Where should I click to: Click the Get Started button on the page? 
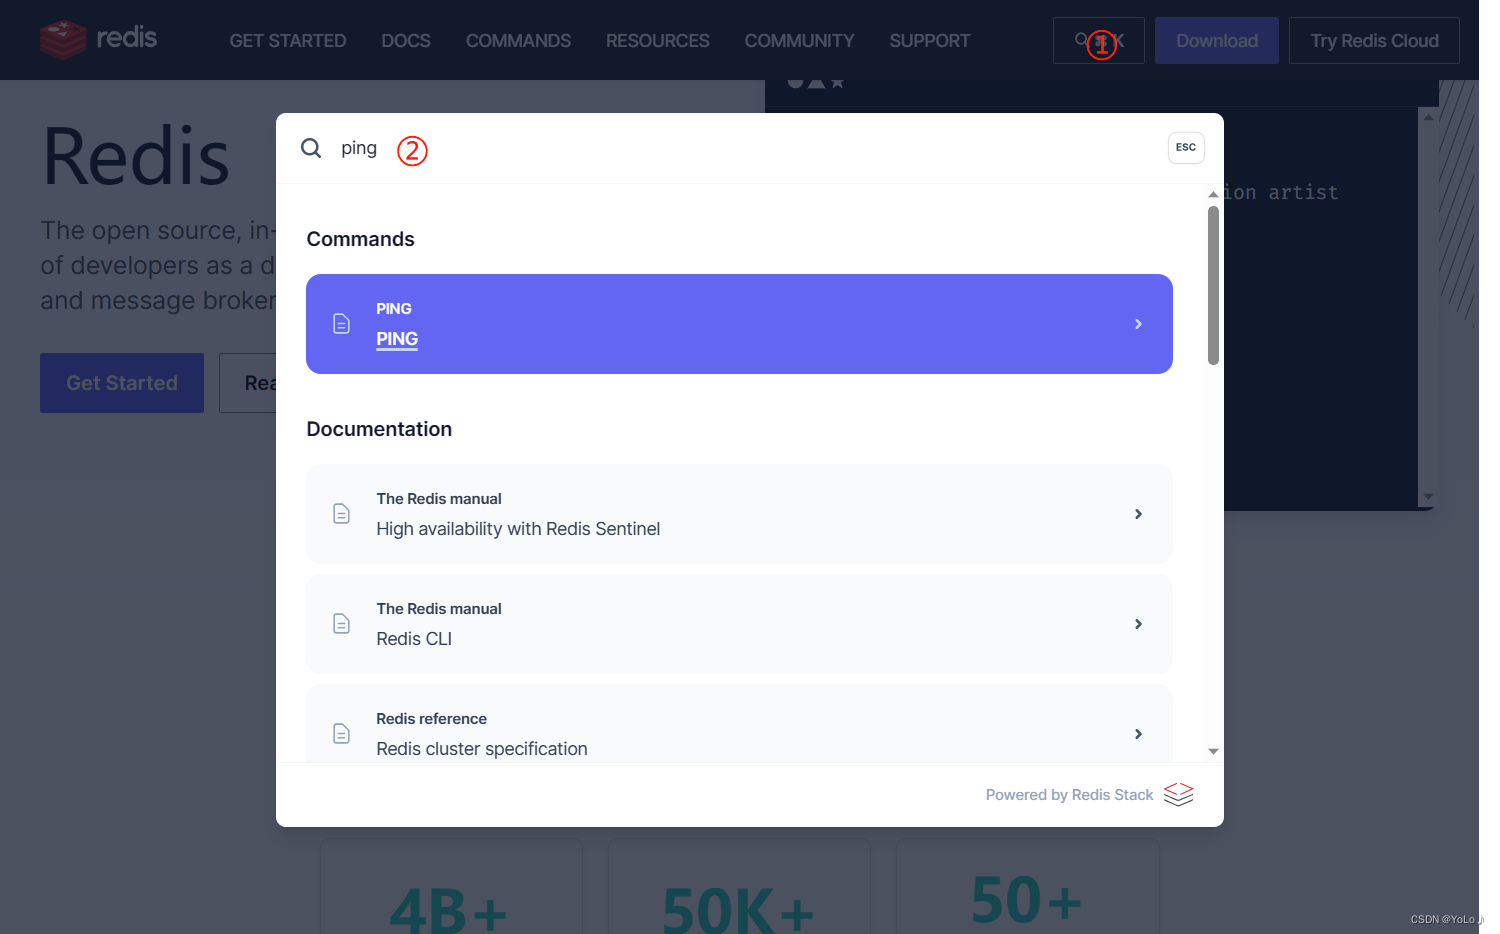point(122,383)
